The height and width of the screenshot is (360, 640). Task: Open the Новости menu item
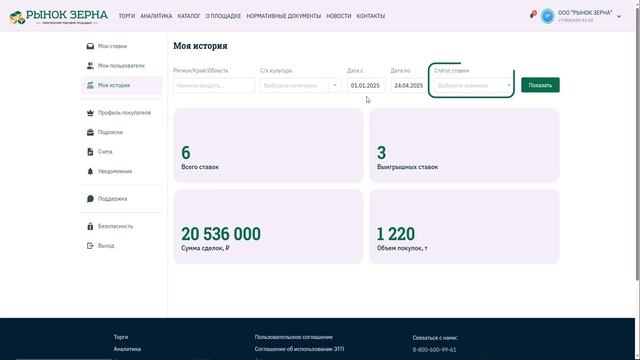tap(339, 16)
